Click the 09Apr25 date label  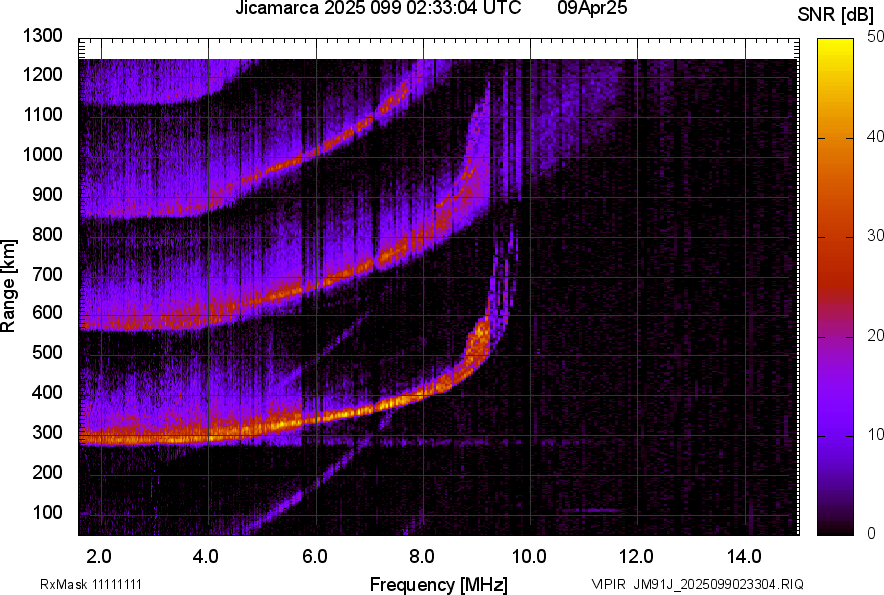coord(598,9)
